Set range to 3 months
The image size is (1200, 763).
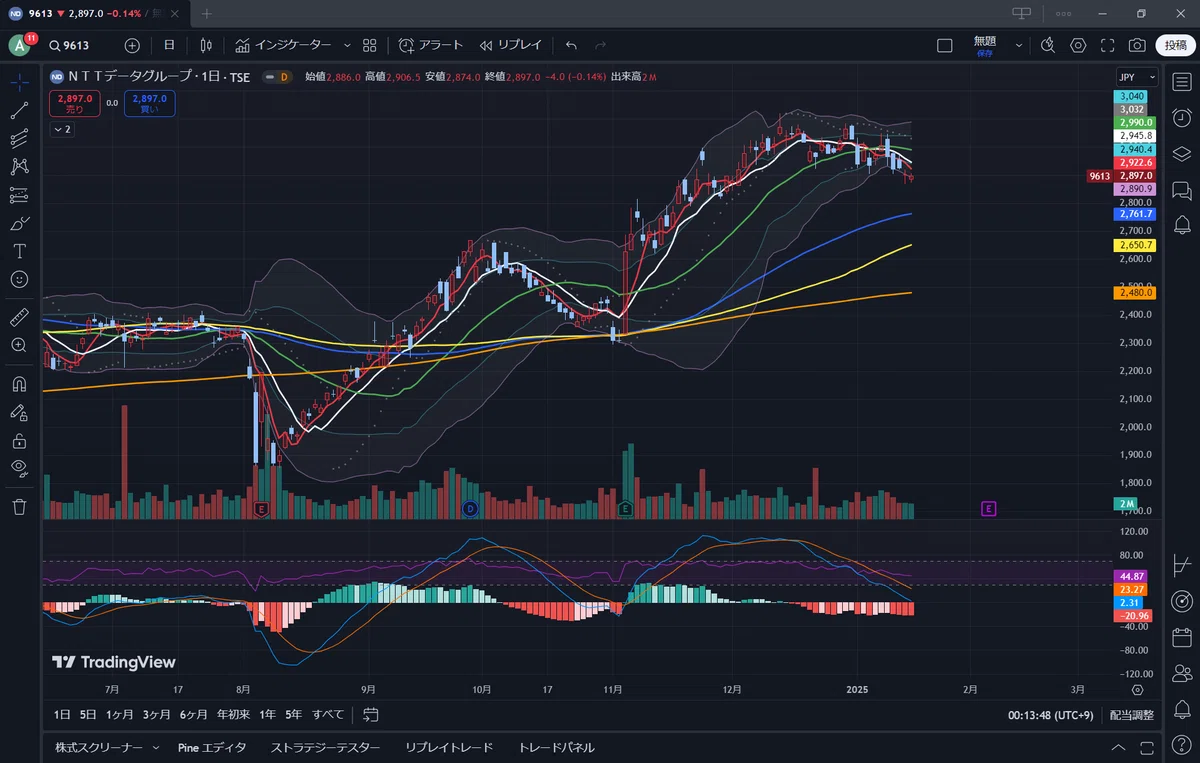click(157, 714)
